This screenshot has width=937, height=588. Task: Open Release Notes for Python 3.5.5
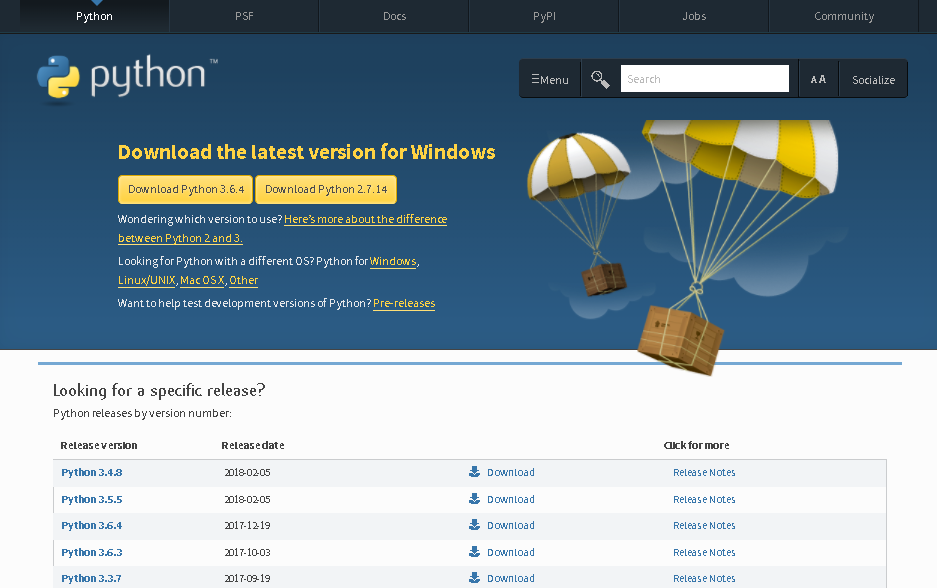tap(704, 499)
